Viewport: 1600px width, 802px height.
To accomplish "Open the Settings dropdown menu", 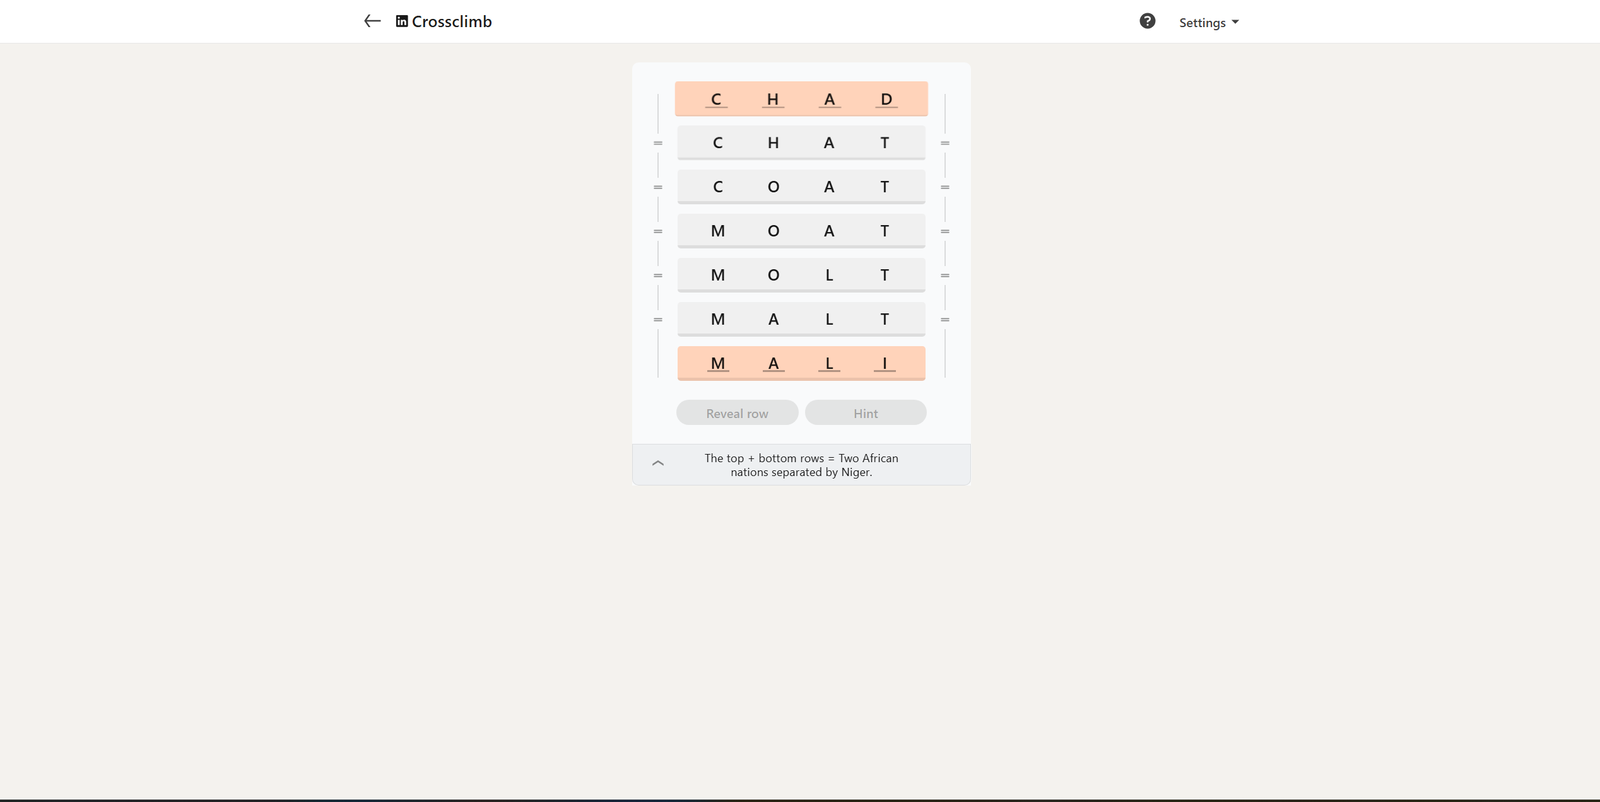I will point(1208,22).
